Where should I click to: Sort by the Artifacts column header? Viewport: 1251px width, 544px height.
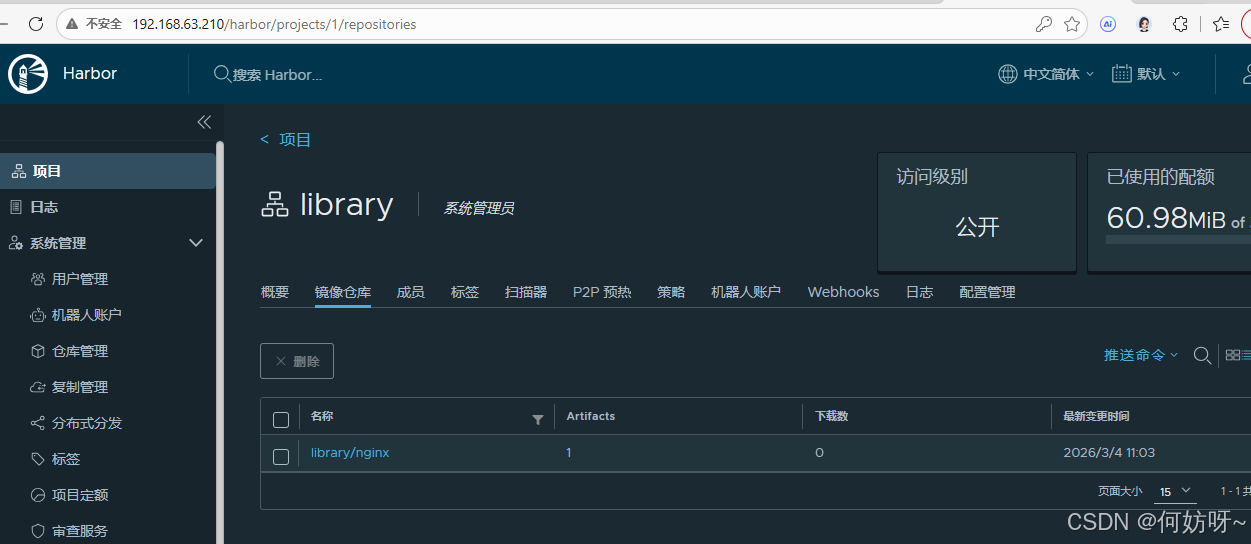pos(591,416)
